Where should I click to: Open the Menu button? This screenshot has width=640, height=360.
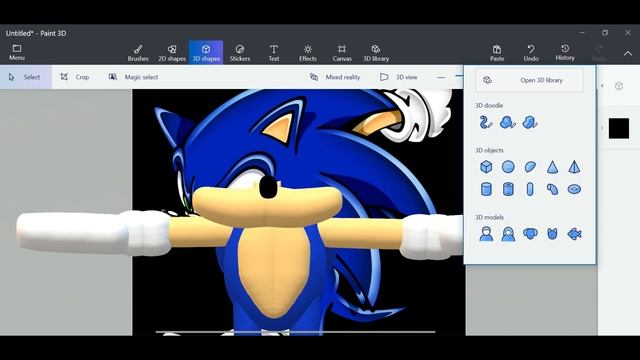[x=17, y=53]
